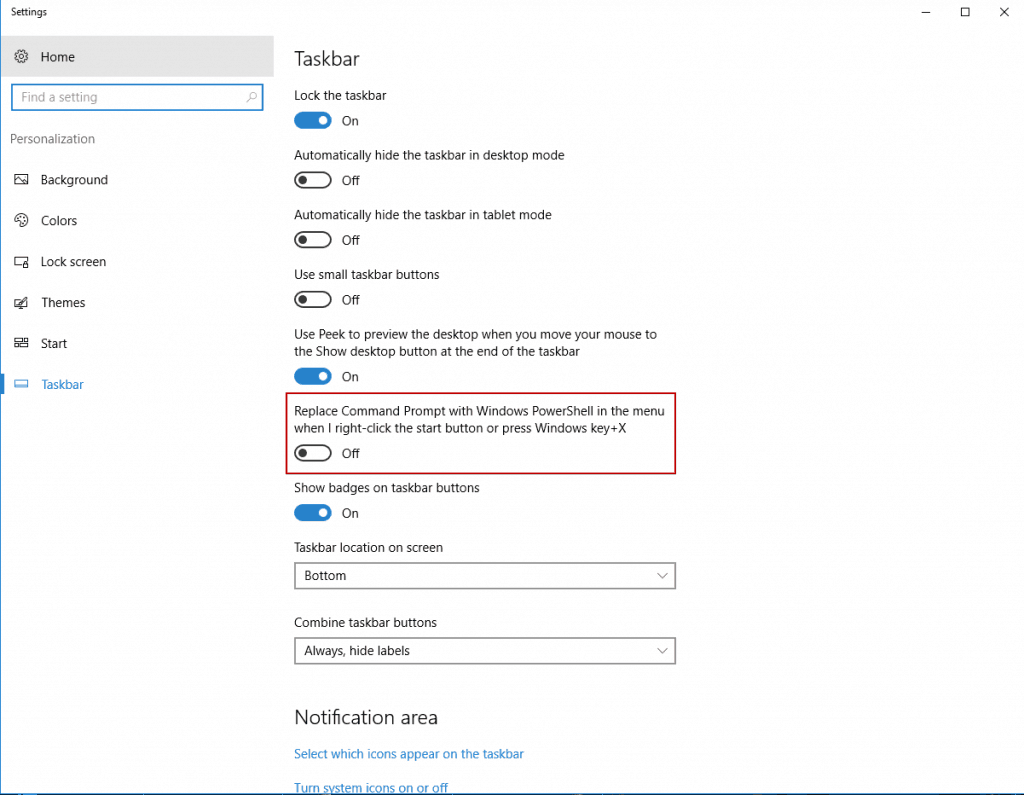Enable Replace Command Prompt with Windows PowerShell
1024x795 pixels.
click(312, 452)
